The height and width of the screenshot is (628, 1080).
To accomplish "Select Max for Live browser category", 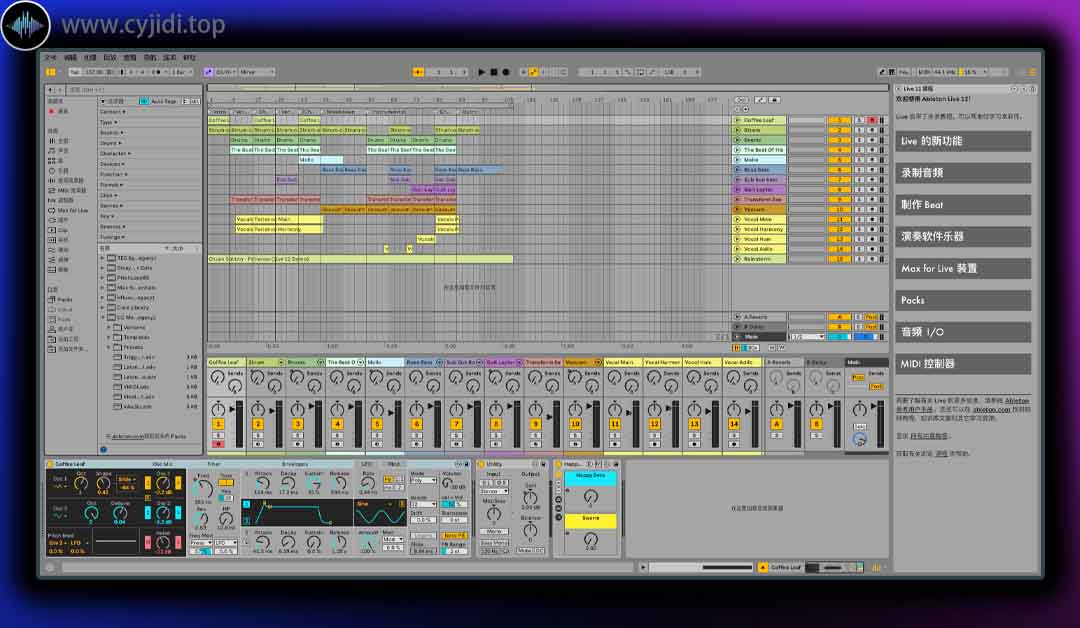I will point(69,211).
